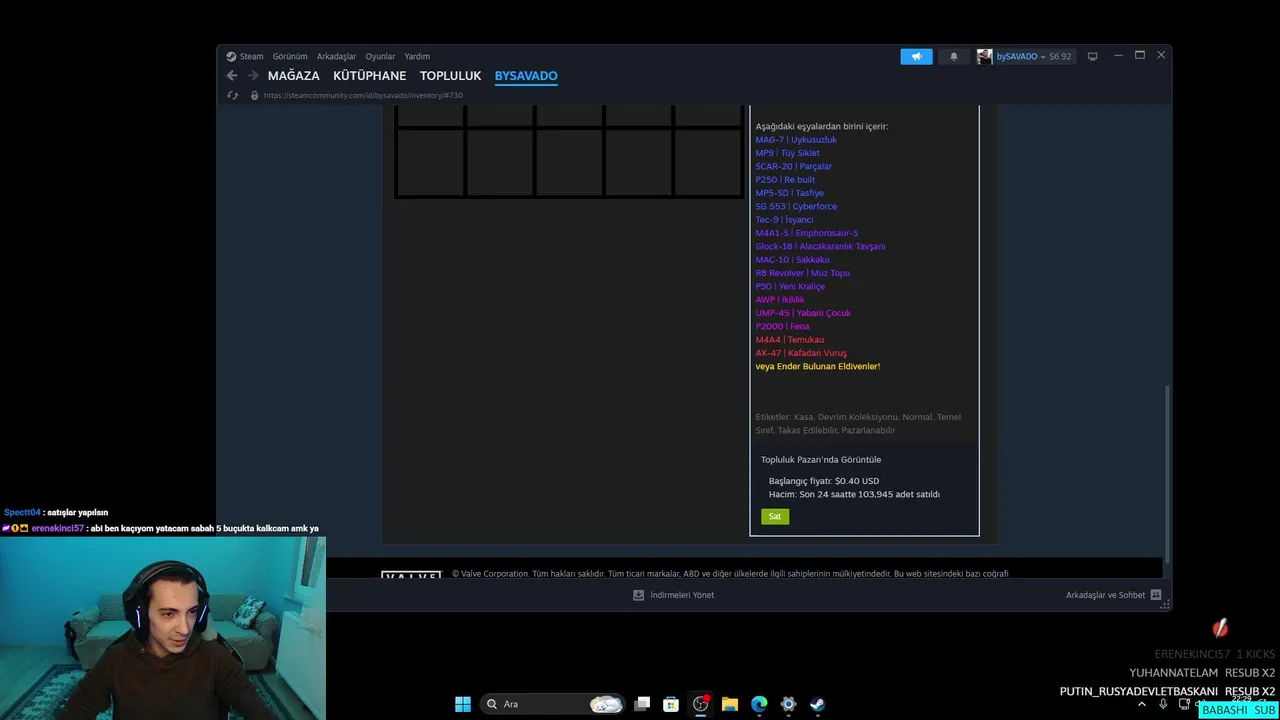Click the MP5-SD | Tasfiye entry
The width and height of the screenshot is (1280, 720).
(790, 193)
